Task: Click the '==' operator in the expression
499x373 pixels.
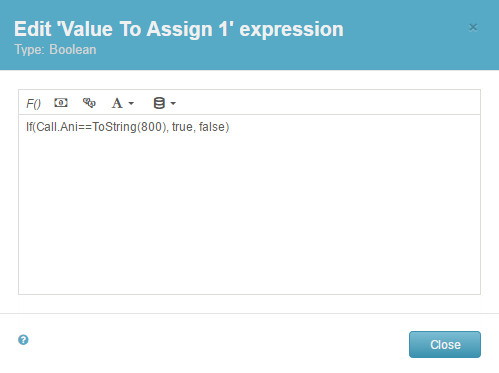Action: 85,127
